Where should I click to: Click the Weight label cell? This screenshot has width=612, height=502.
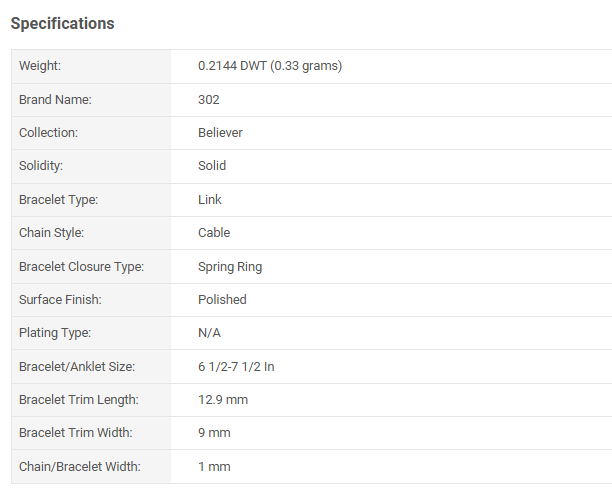click(x=40, y=66)
